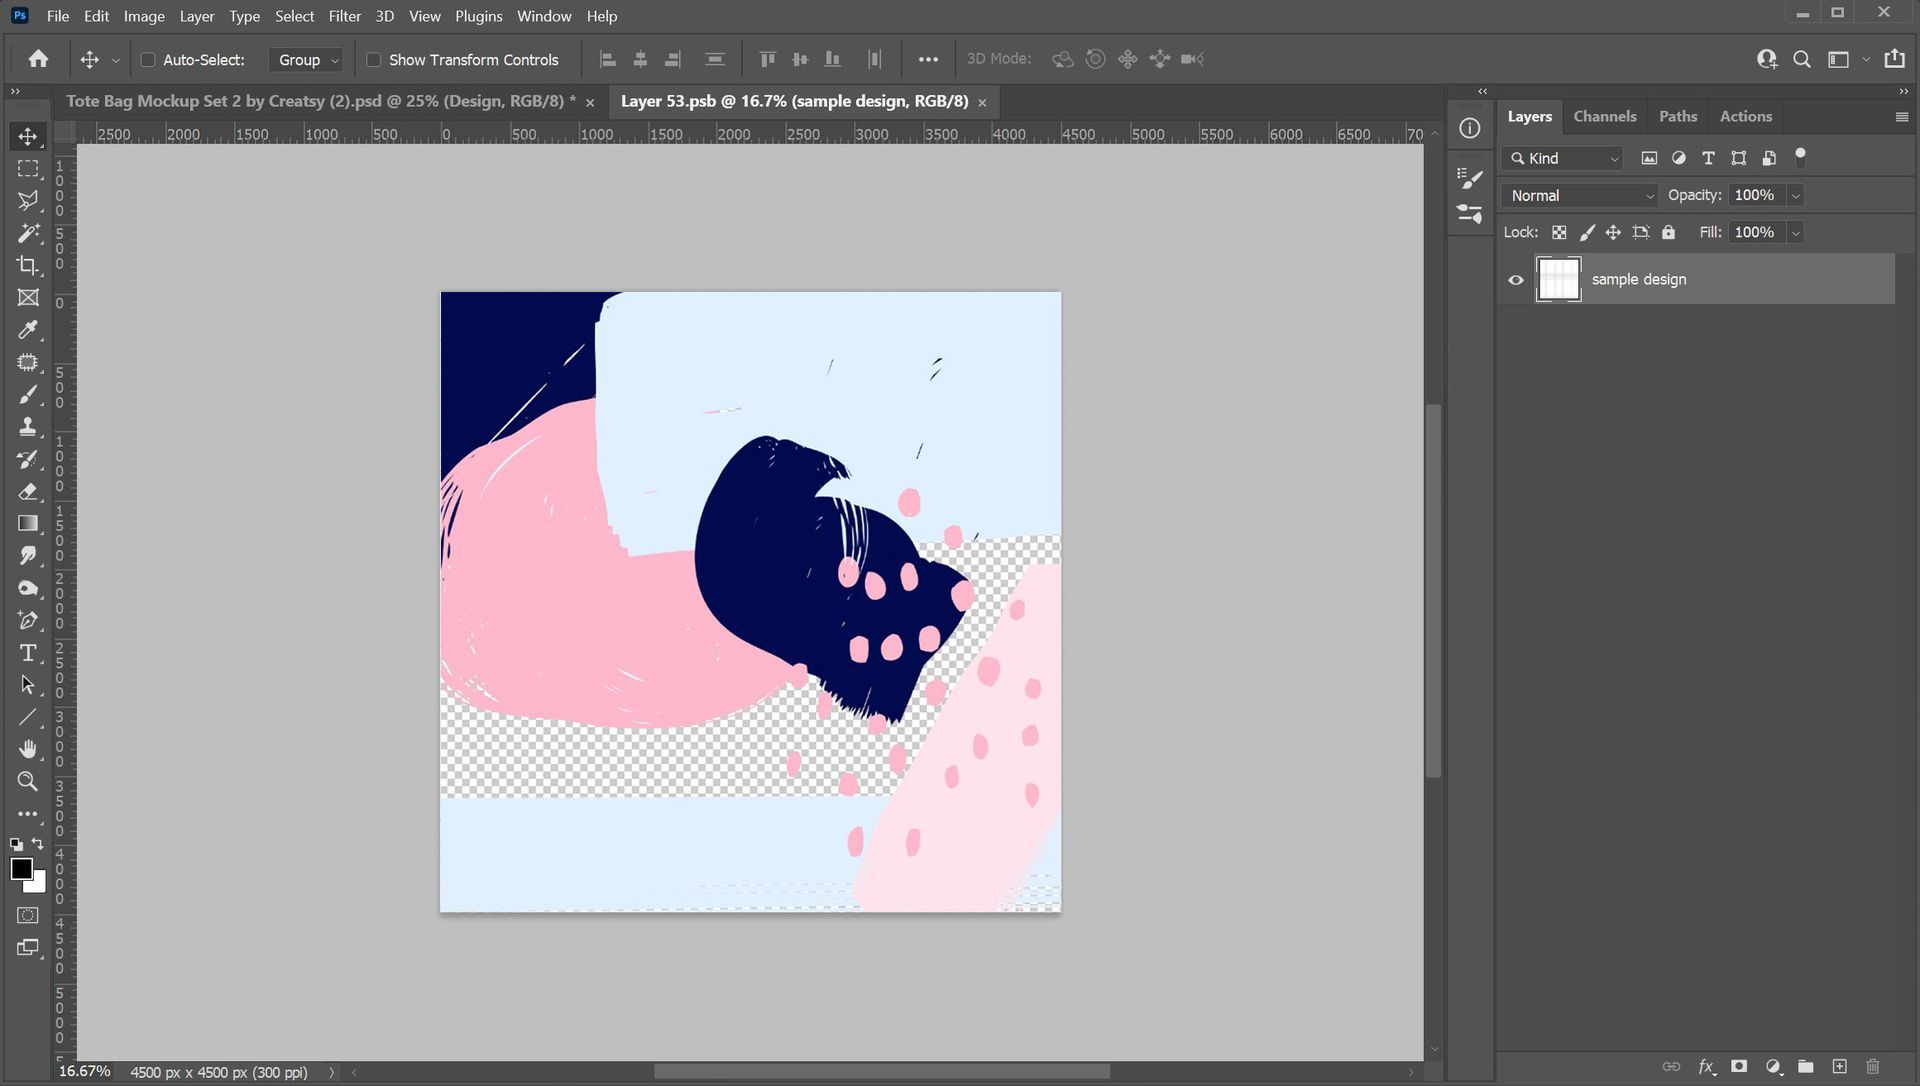Select the Gradient tool
The width and height of the screenshot is (1920, 1086).
[x=28, y=523]
